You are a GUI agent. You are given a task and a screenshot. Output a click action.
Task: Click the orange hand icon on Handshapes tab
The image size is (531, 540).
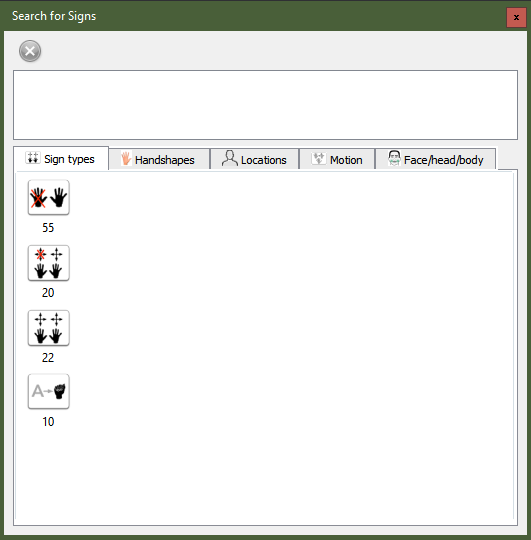click(x=126, y=159)
